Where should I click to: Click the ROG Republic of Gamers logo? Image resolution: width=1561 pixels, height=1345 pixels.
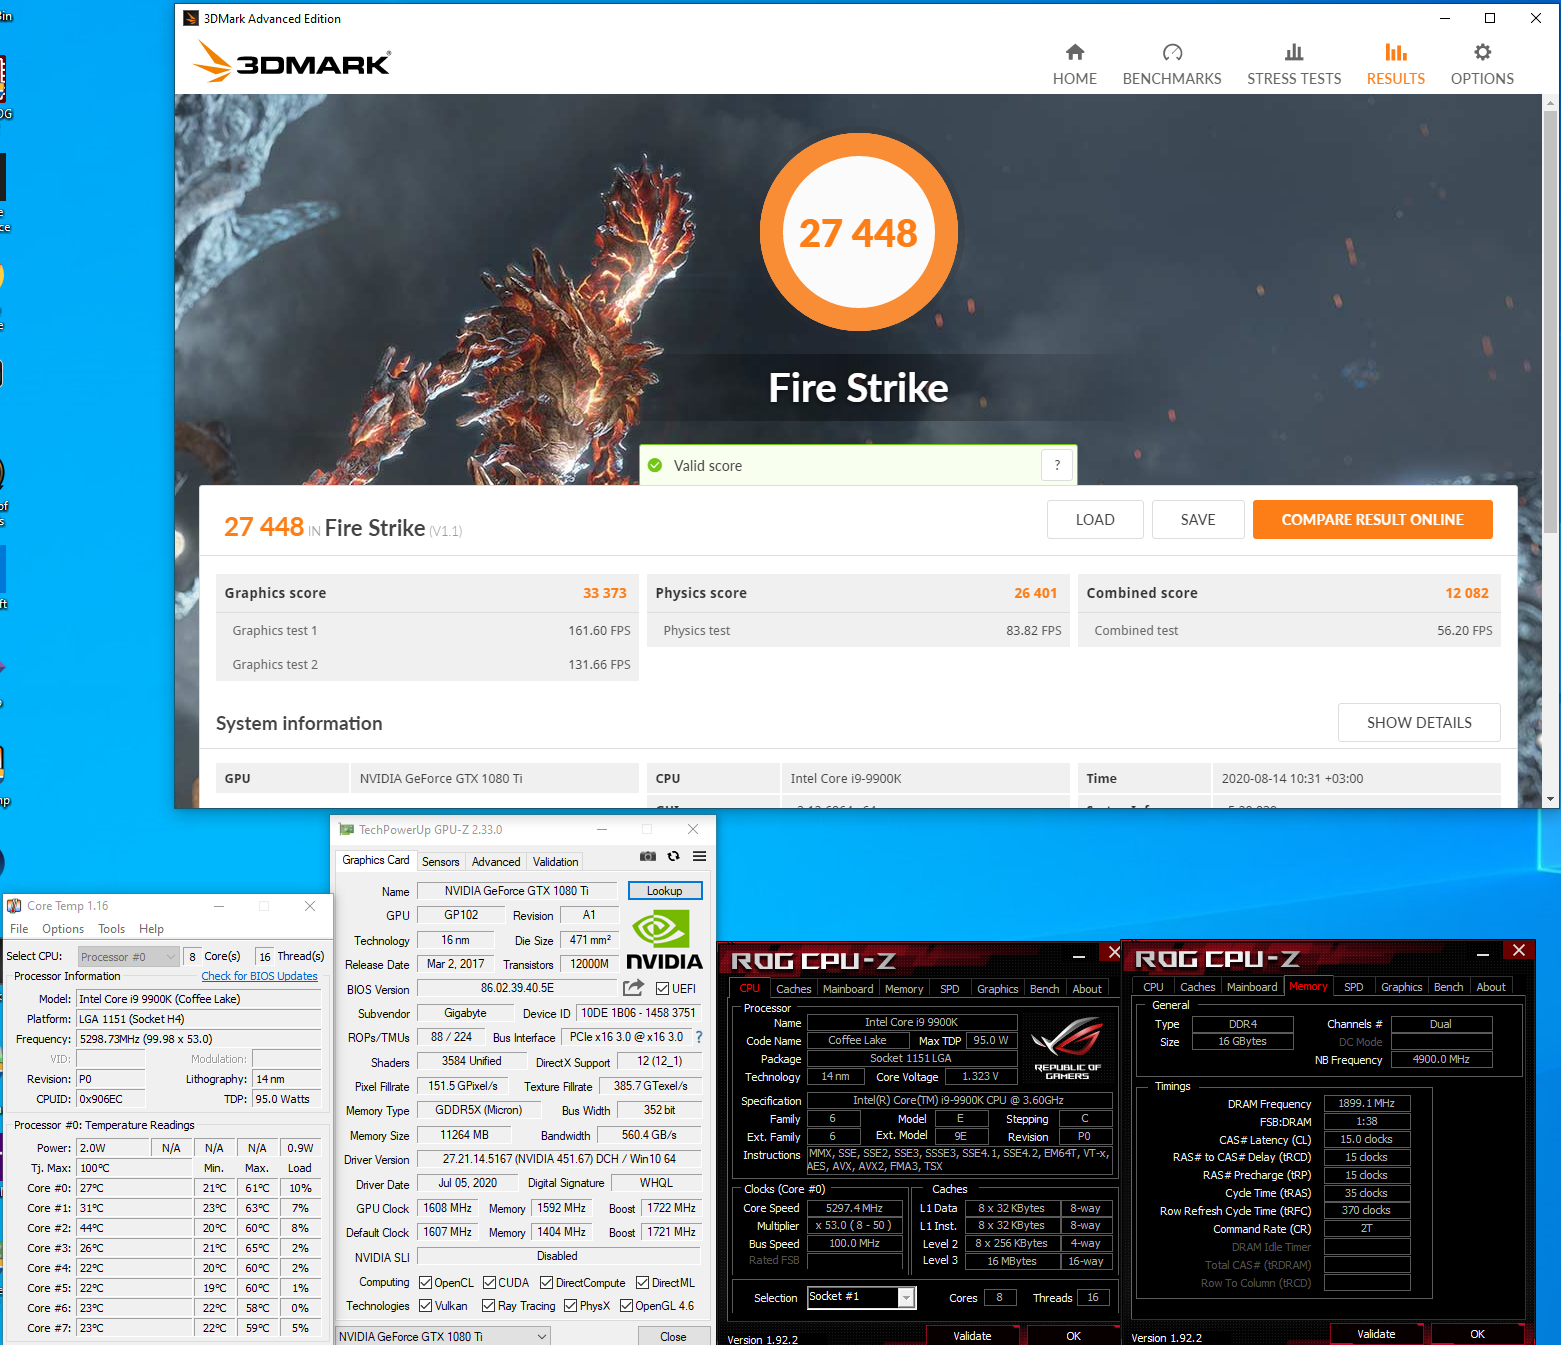tap(1067, 1047)
